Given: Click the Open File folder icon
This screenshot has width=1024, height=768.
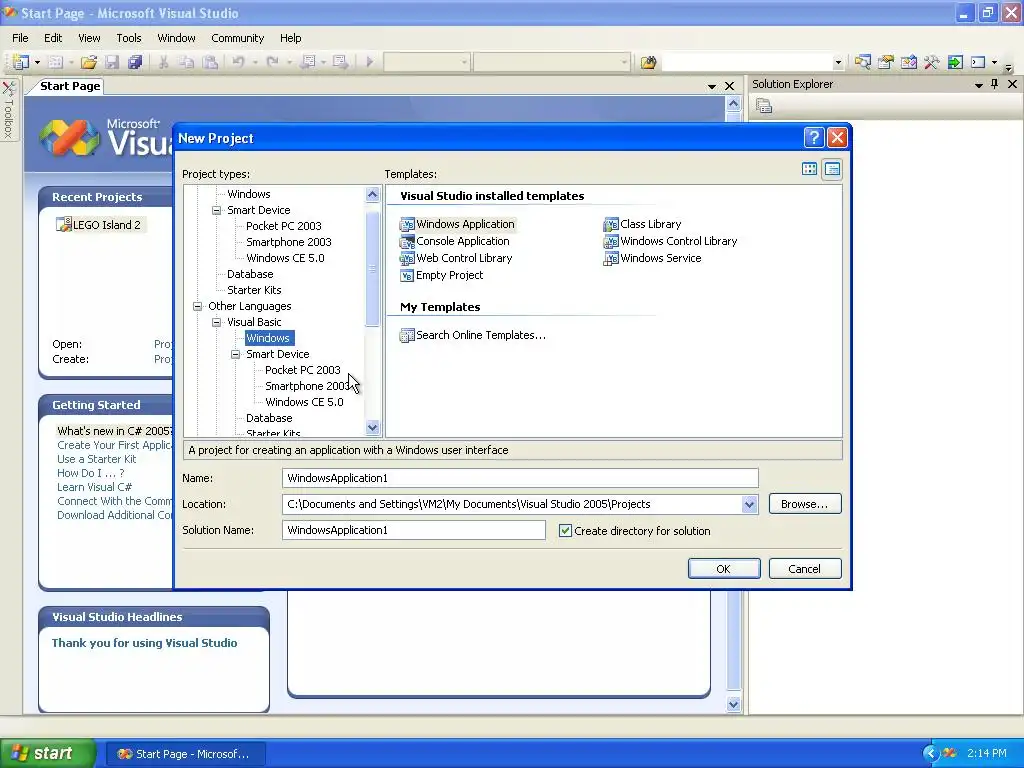Looking at the screenshot, I should (89, 62).
